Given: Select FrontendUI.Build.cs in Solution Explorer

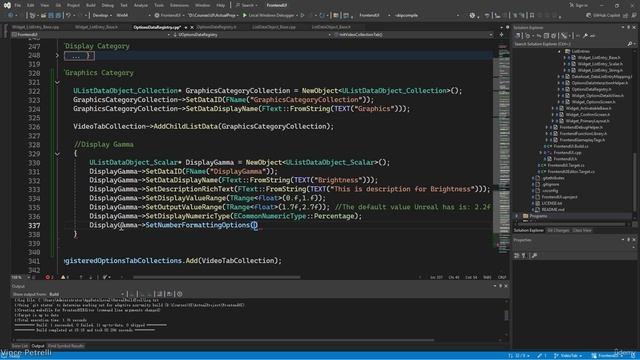Looking at the screenshot, I should [x=571, y=146].
